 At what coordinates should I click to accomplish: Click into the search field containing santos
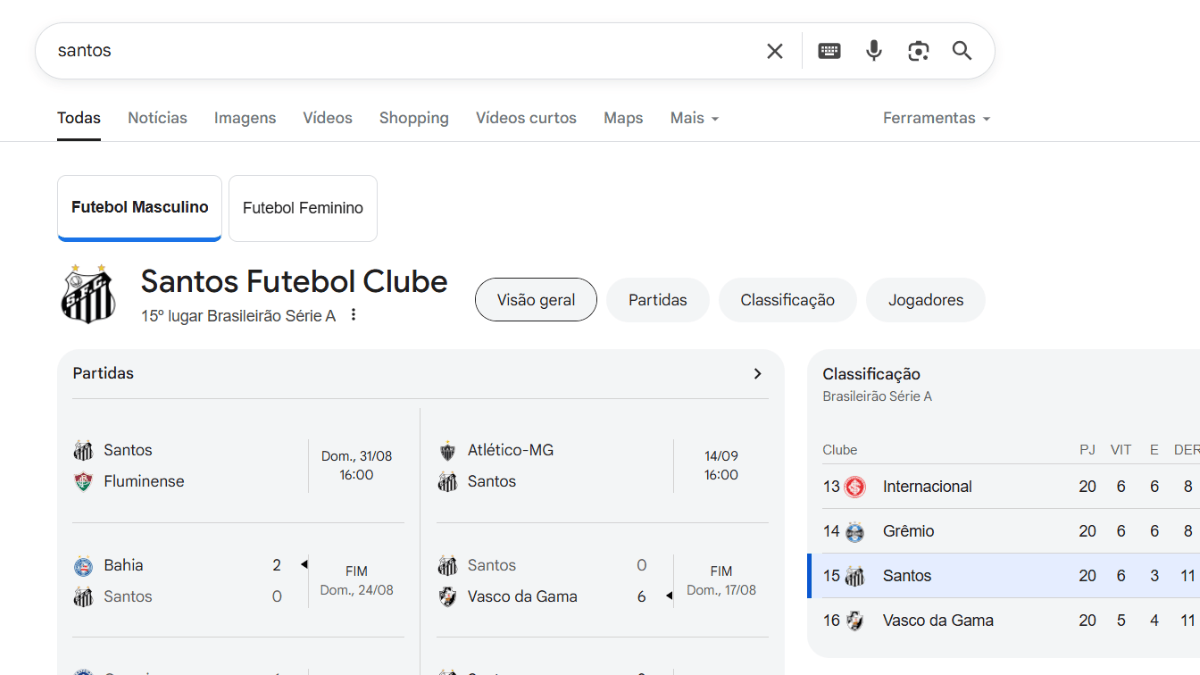(x=400, y=51)
